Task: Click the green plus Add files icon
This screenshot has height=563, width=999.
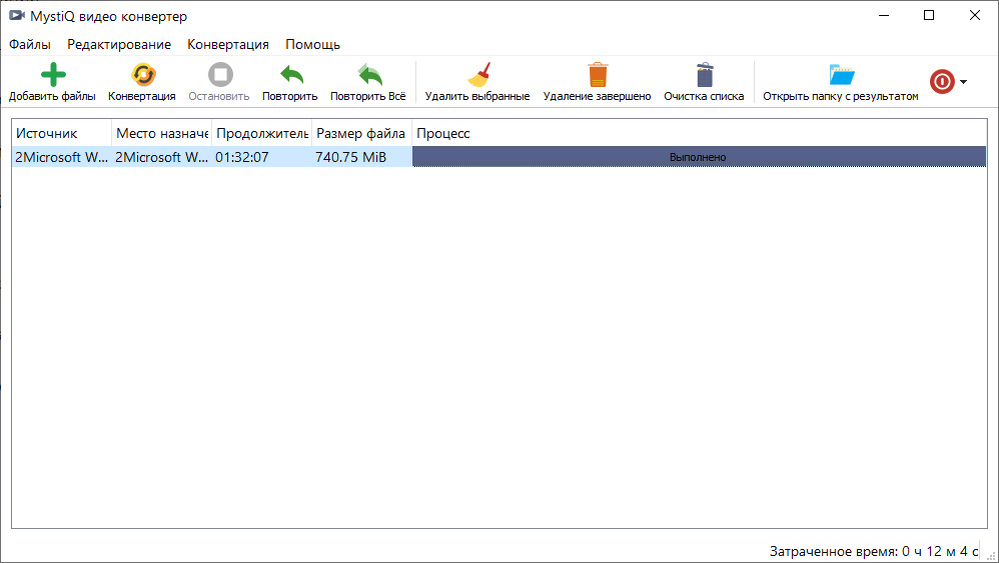Action: click(53, 75)
